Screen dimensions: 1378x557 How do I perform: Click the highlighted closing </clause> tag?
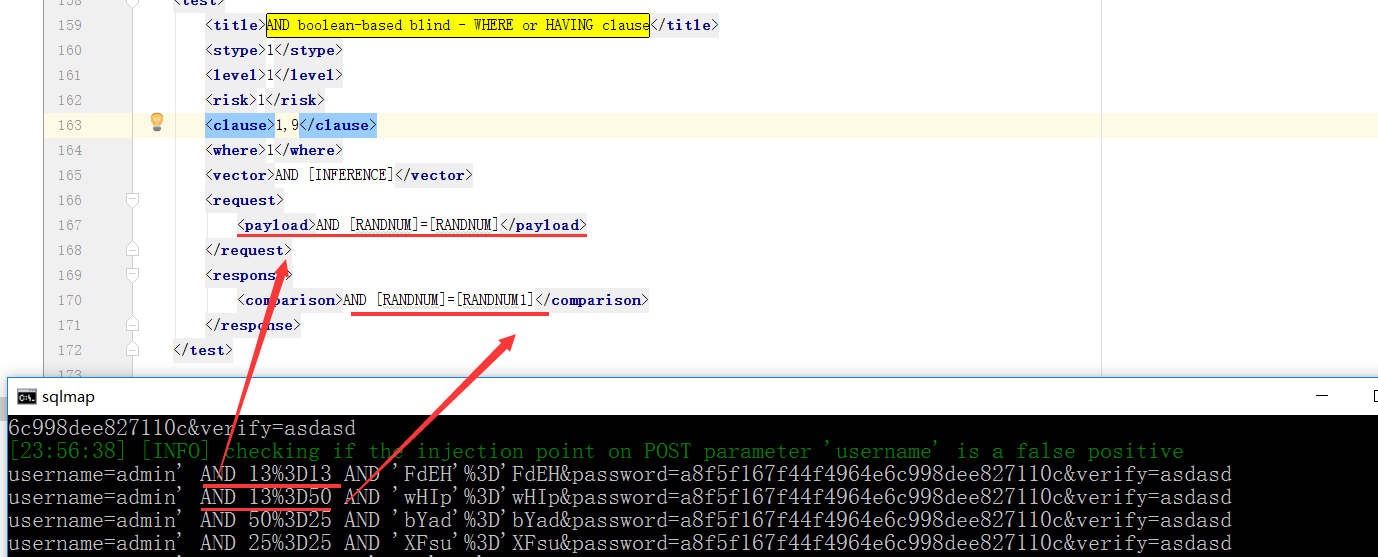pos(338,125)
